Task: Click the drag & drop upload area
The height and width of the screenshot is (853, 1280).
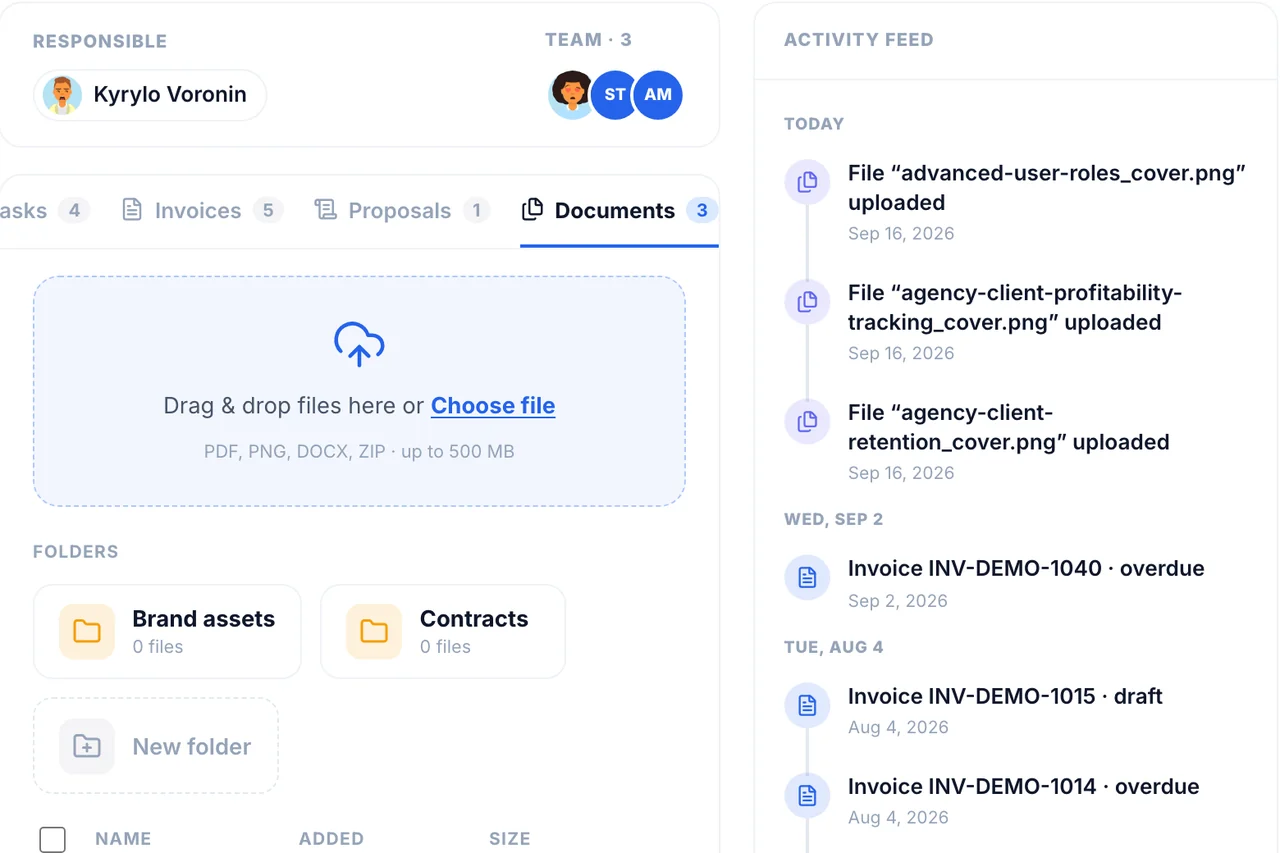Action: click(359, 391)
